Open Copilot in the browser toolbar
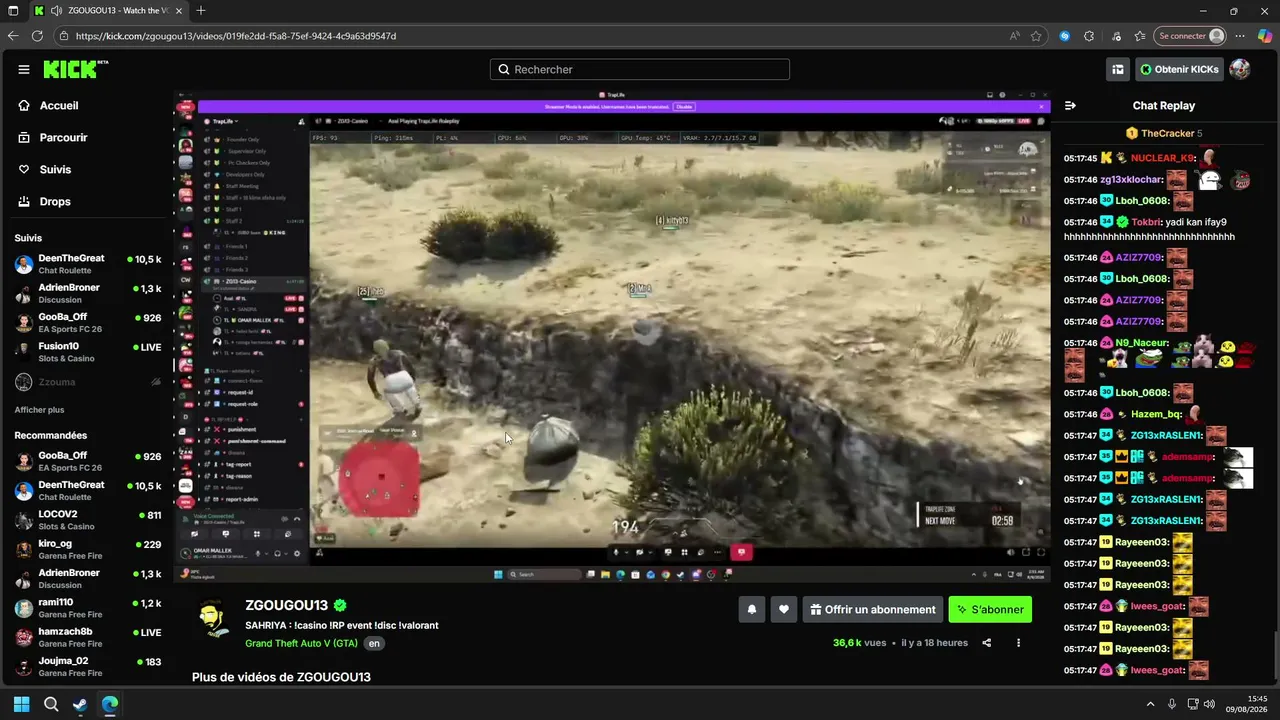The height and width of the screenshot is (720, 1280). [1265, 36]
